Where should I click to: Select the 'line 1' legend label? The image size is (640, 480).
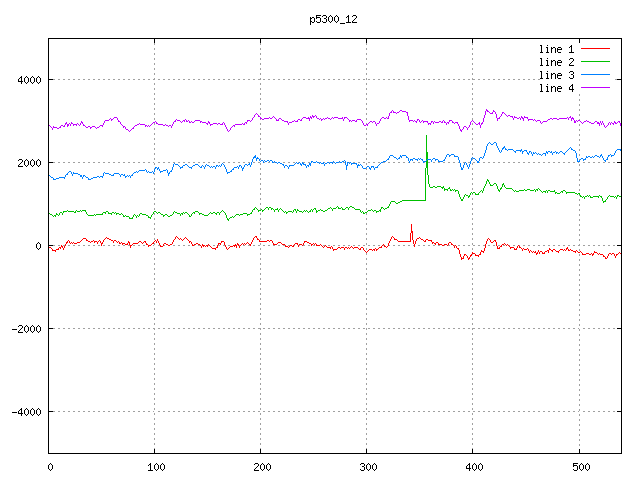[x=556, y=49]
